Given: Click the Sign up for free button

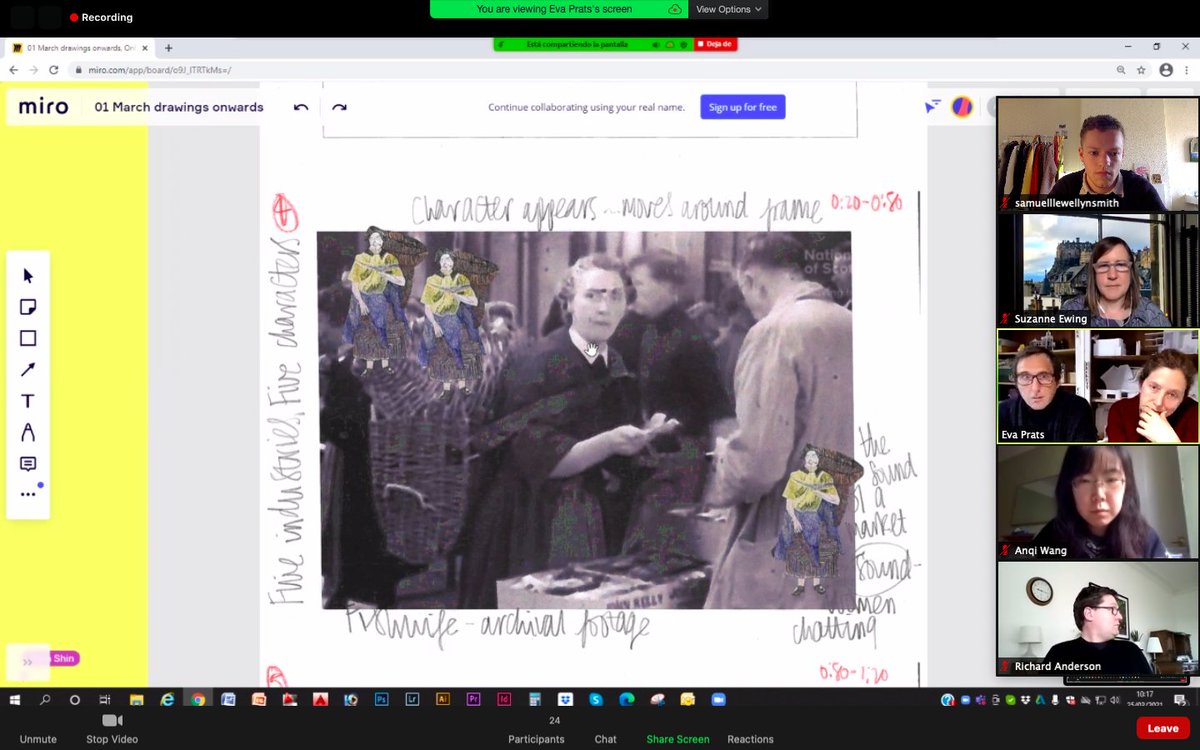Looking at the screenshot, I should pyautogui.click(x=743, y=107).
